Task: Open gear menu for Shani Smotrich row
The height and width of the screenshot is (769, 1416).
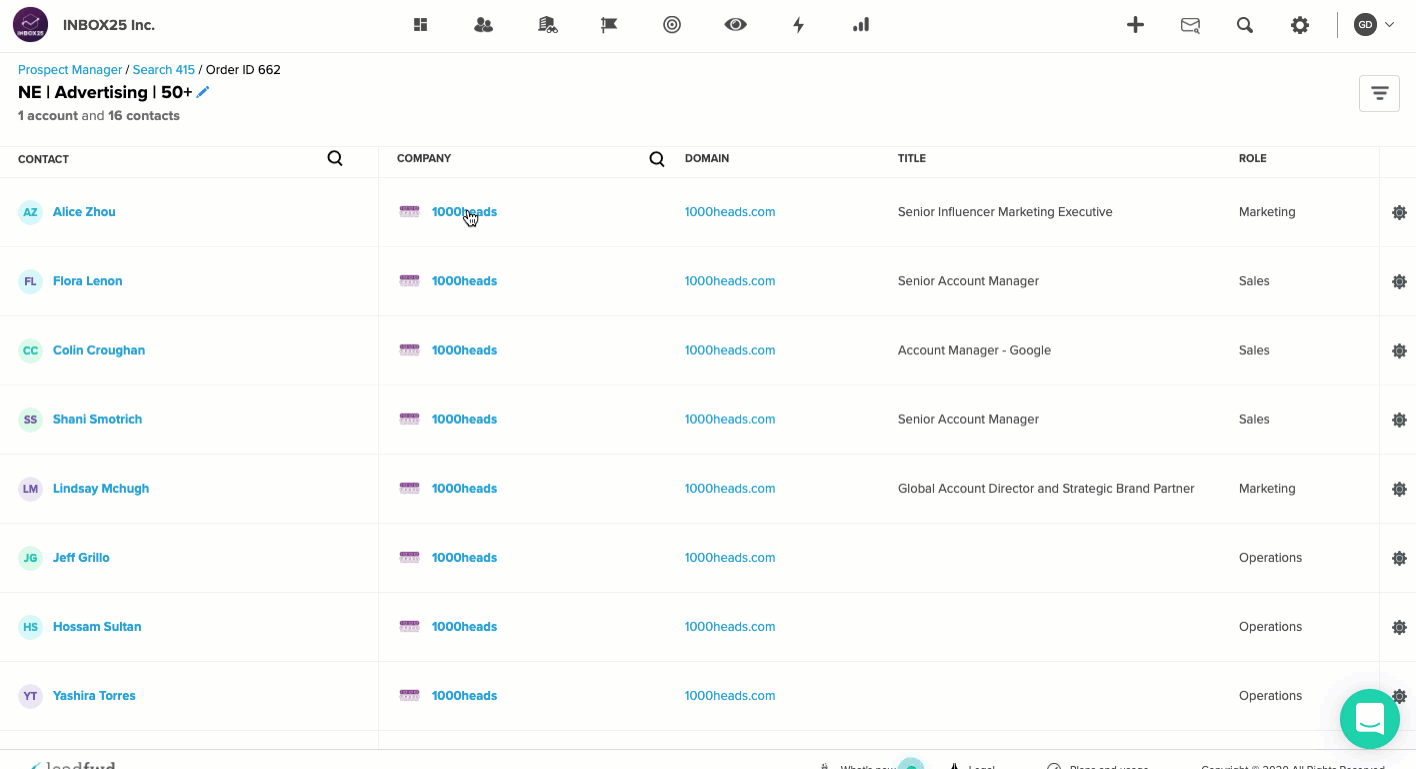Action: click(x=1399, y=419)
